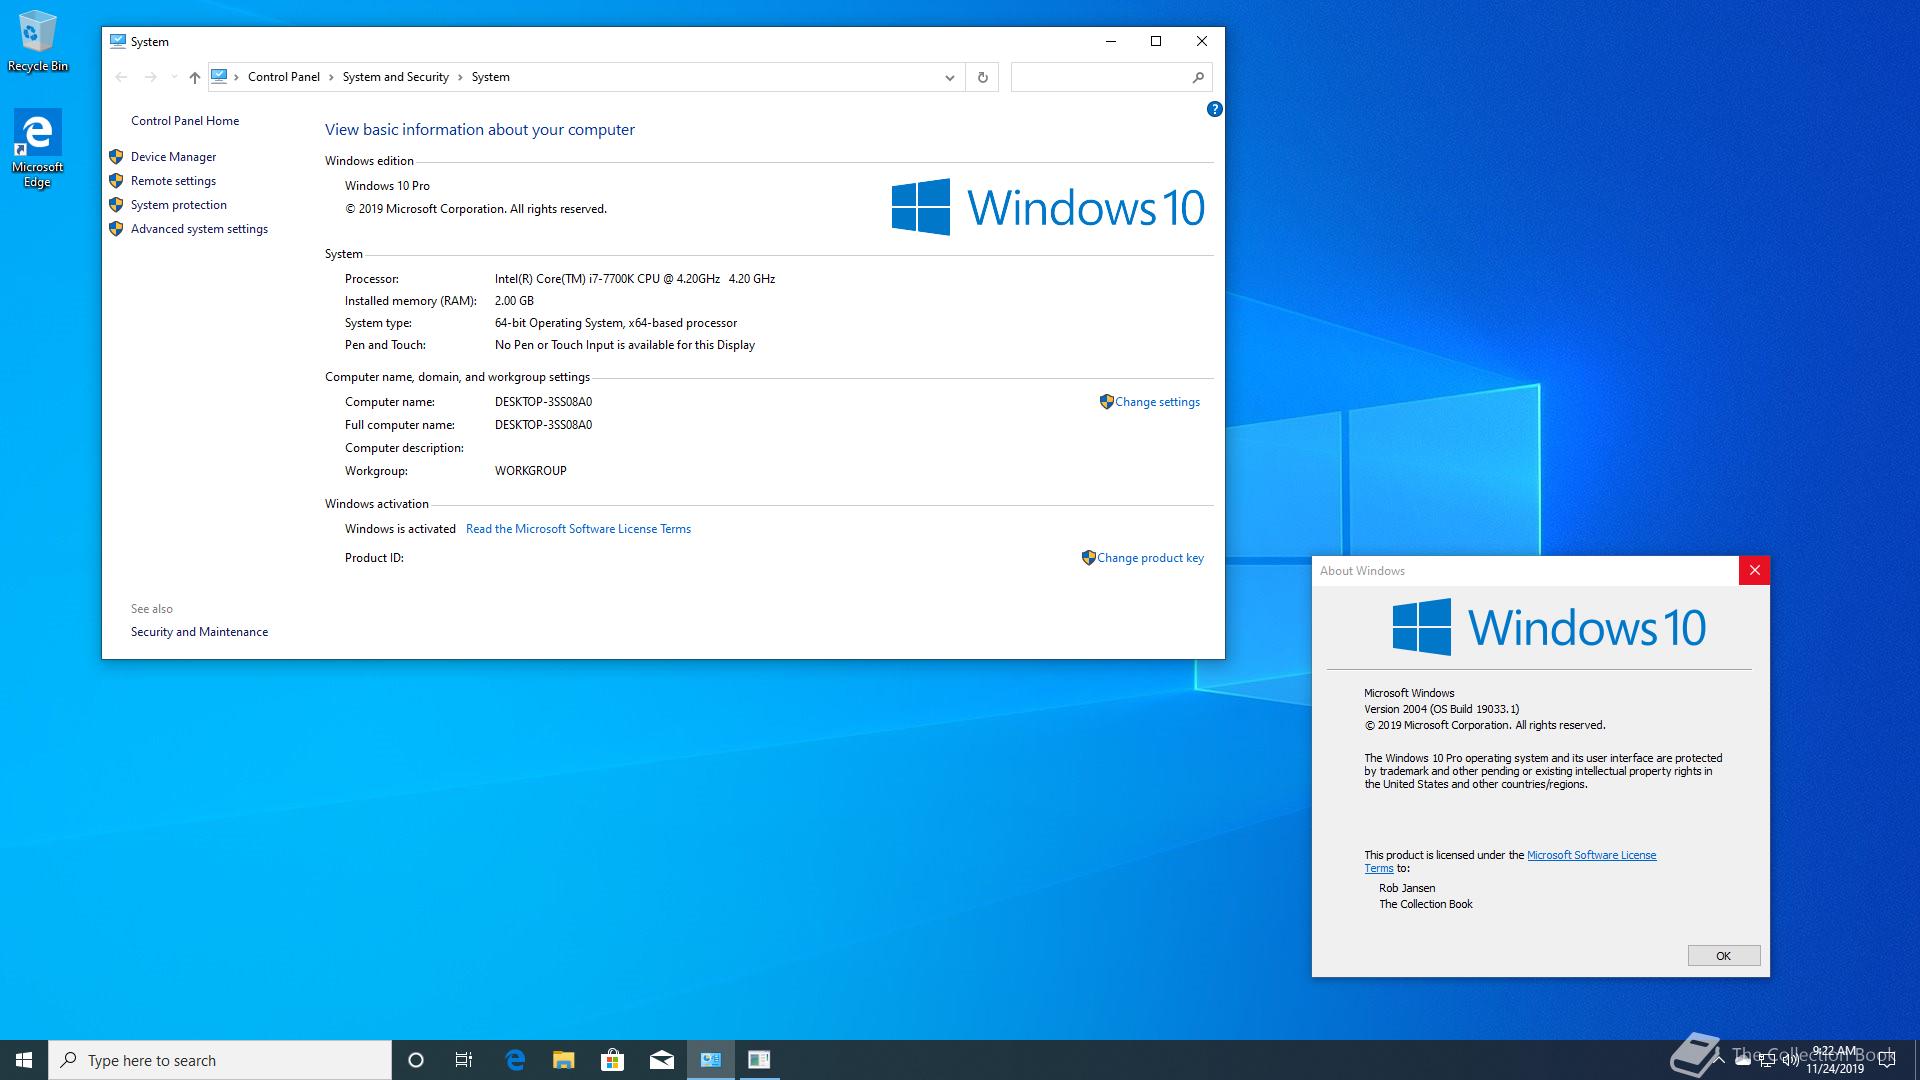Image resolution: width=1920 pixels, height=1080 pixels.
Task: Open the help question mark icon
Action: [1214, 109]
